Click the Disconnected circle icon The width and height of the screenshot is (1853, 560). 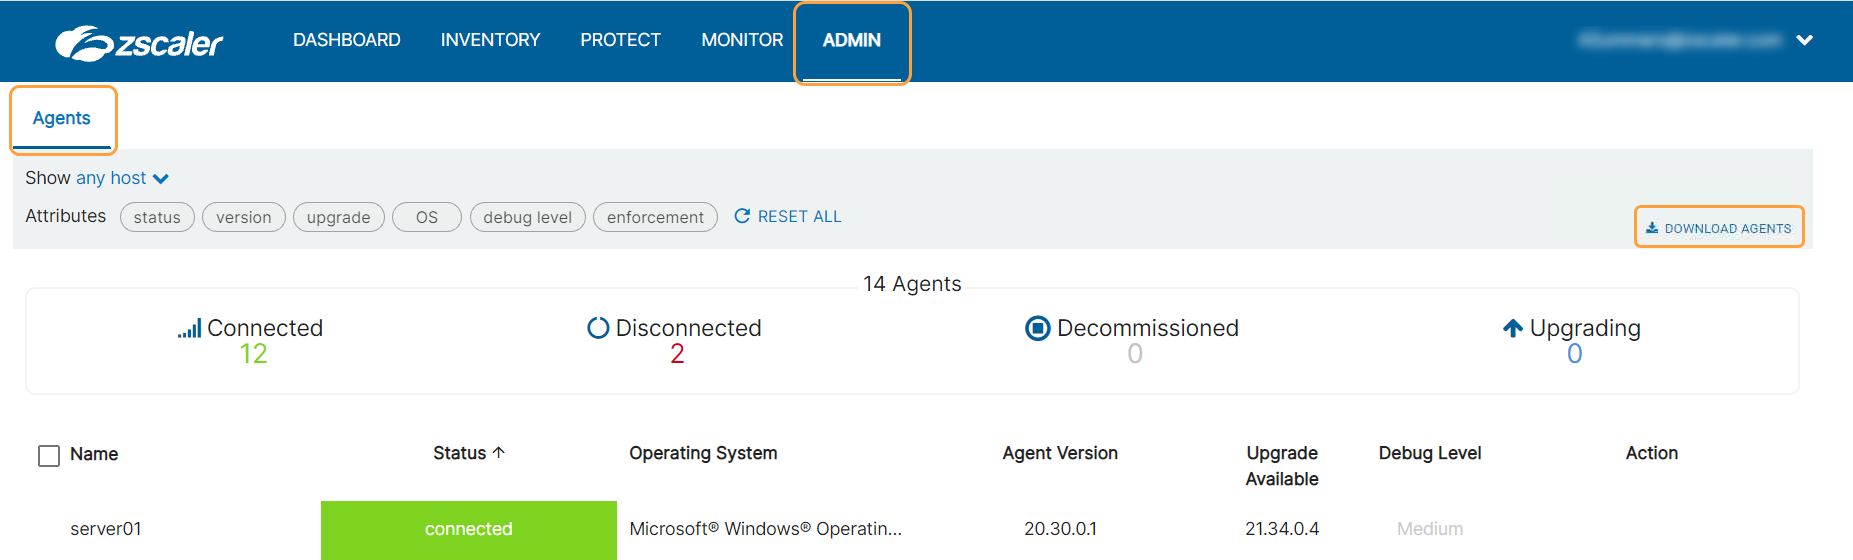(x=598, y=328)
